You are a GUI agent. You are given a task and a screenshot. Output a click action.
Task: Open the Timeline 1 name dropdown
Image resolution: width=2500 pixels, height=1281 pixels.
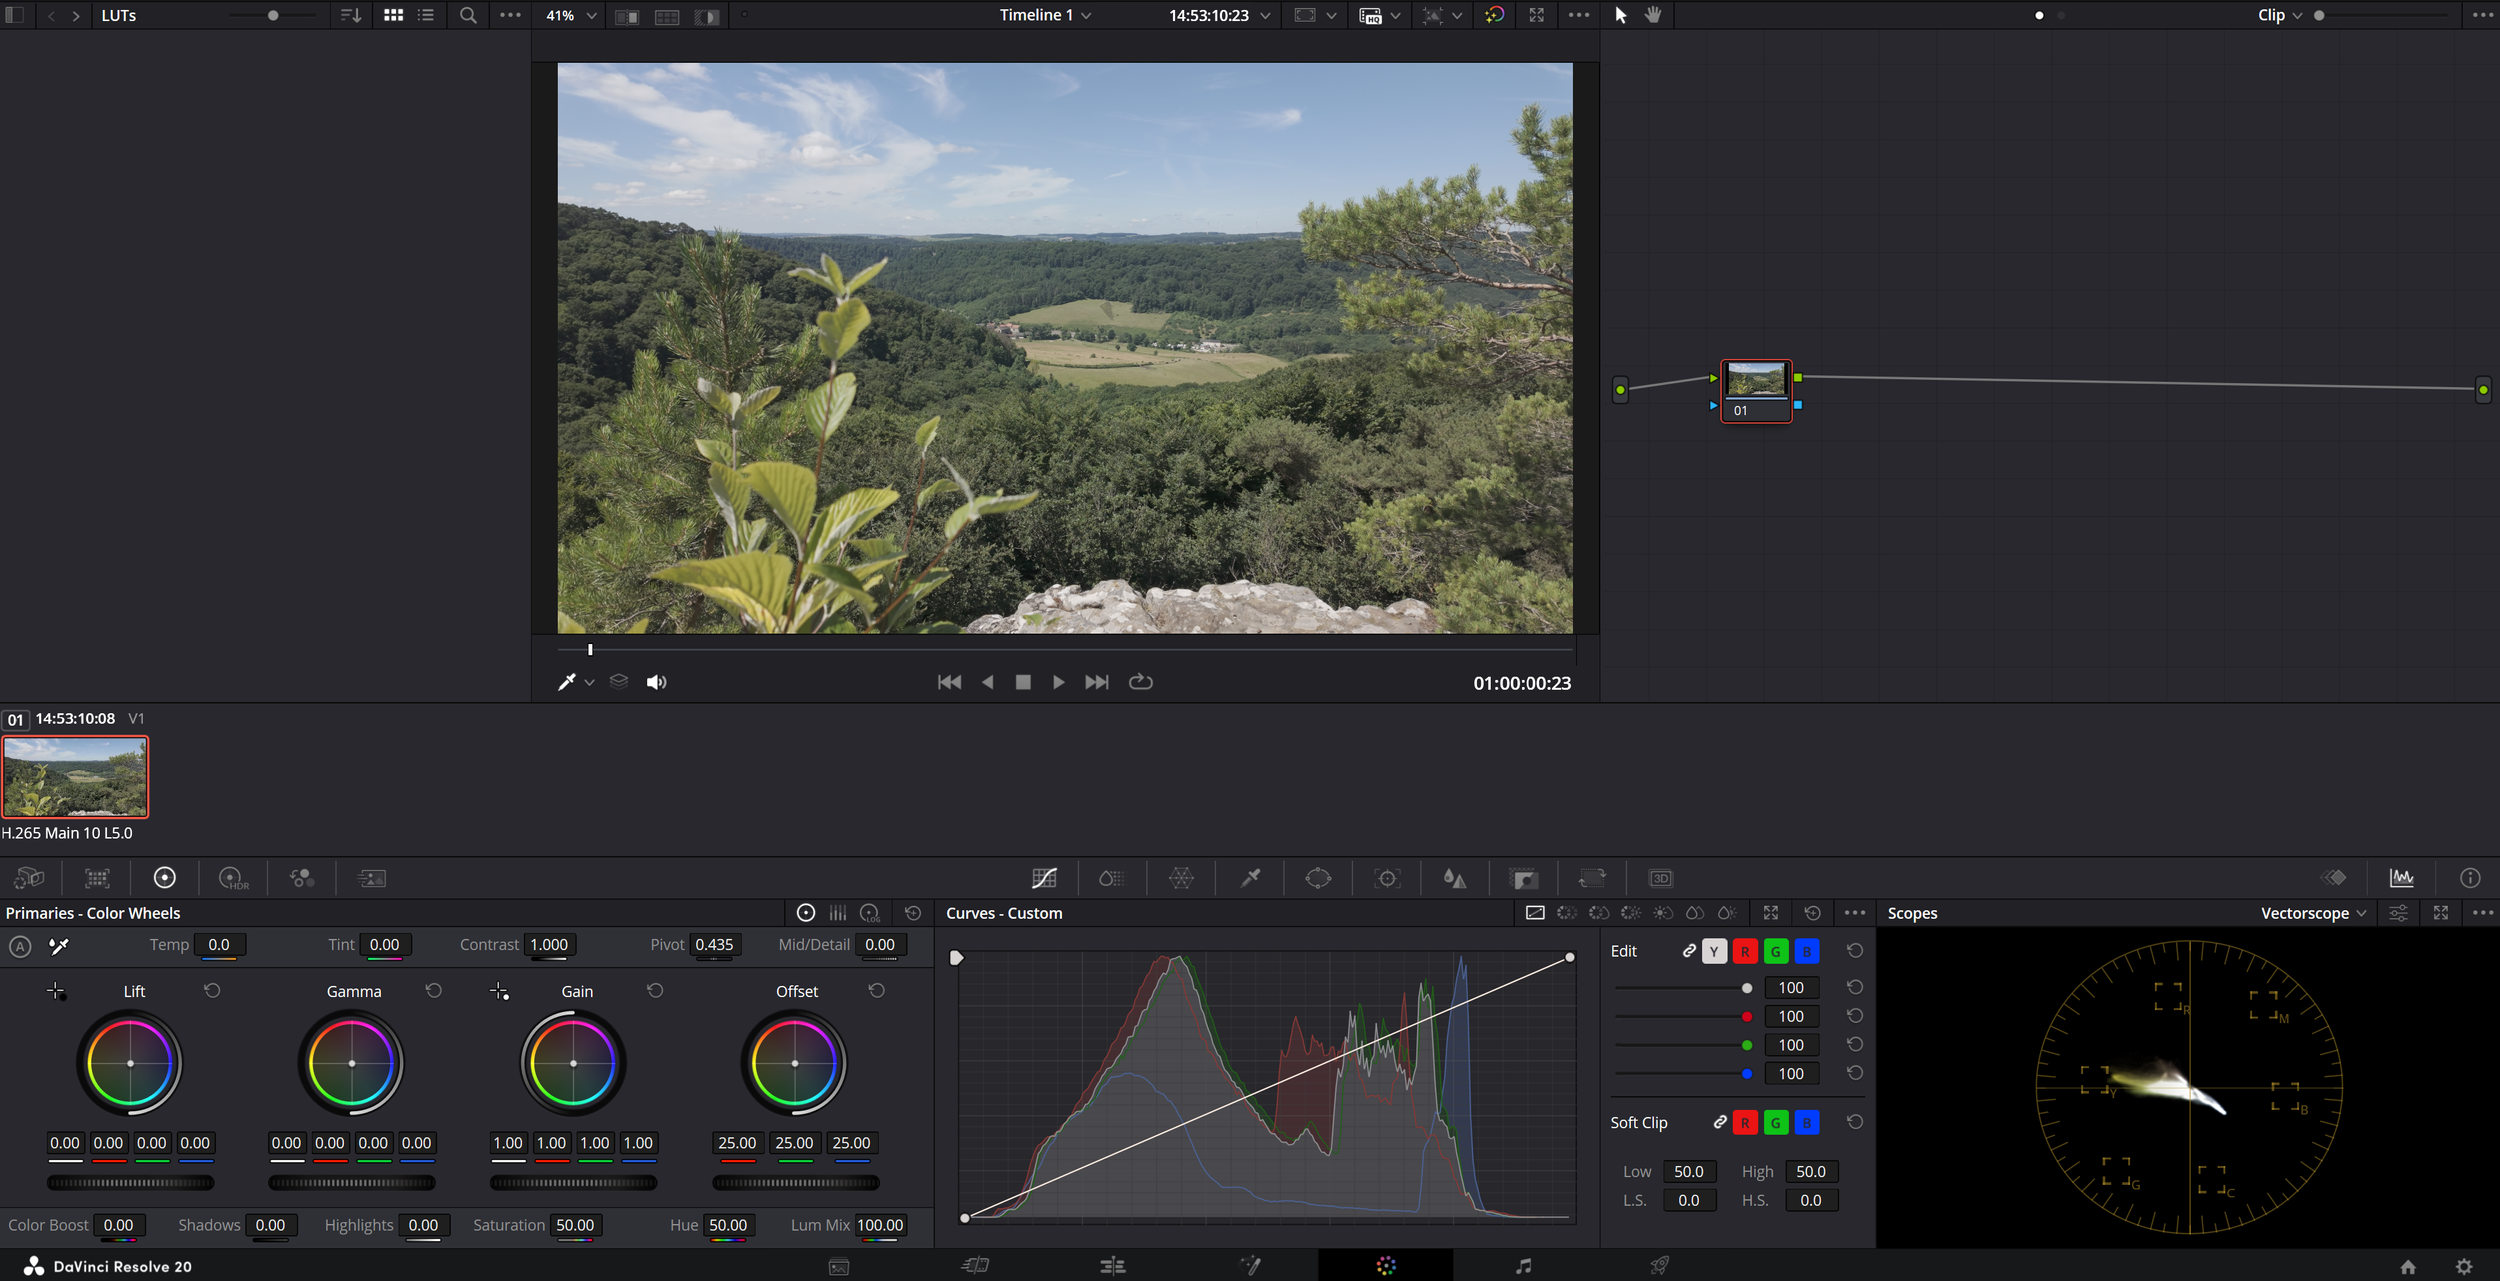point(1045,15)
